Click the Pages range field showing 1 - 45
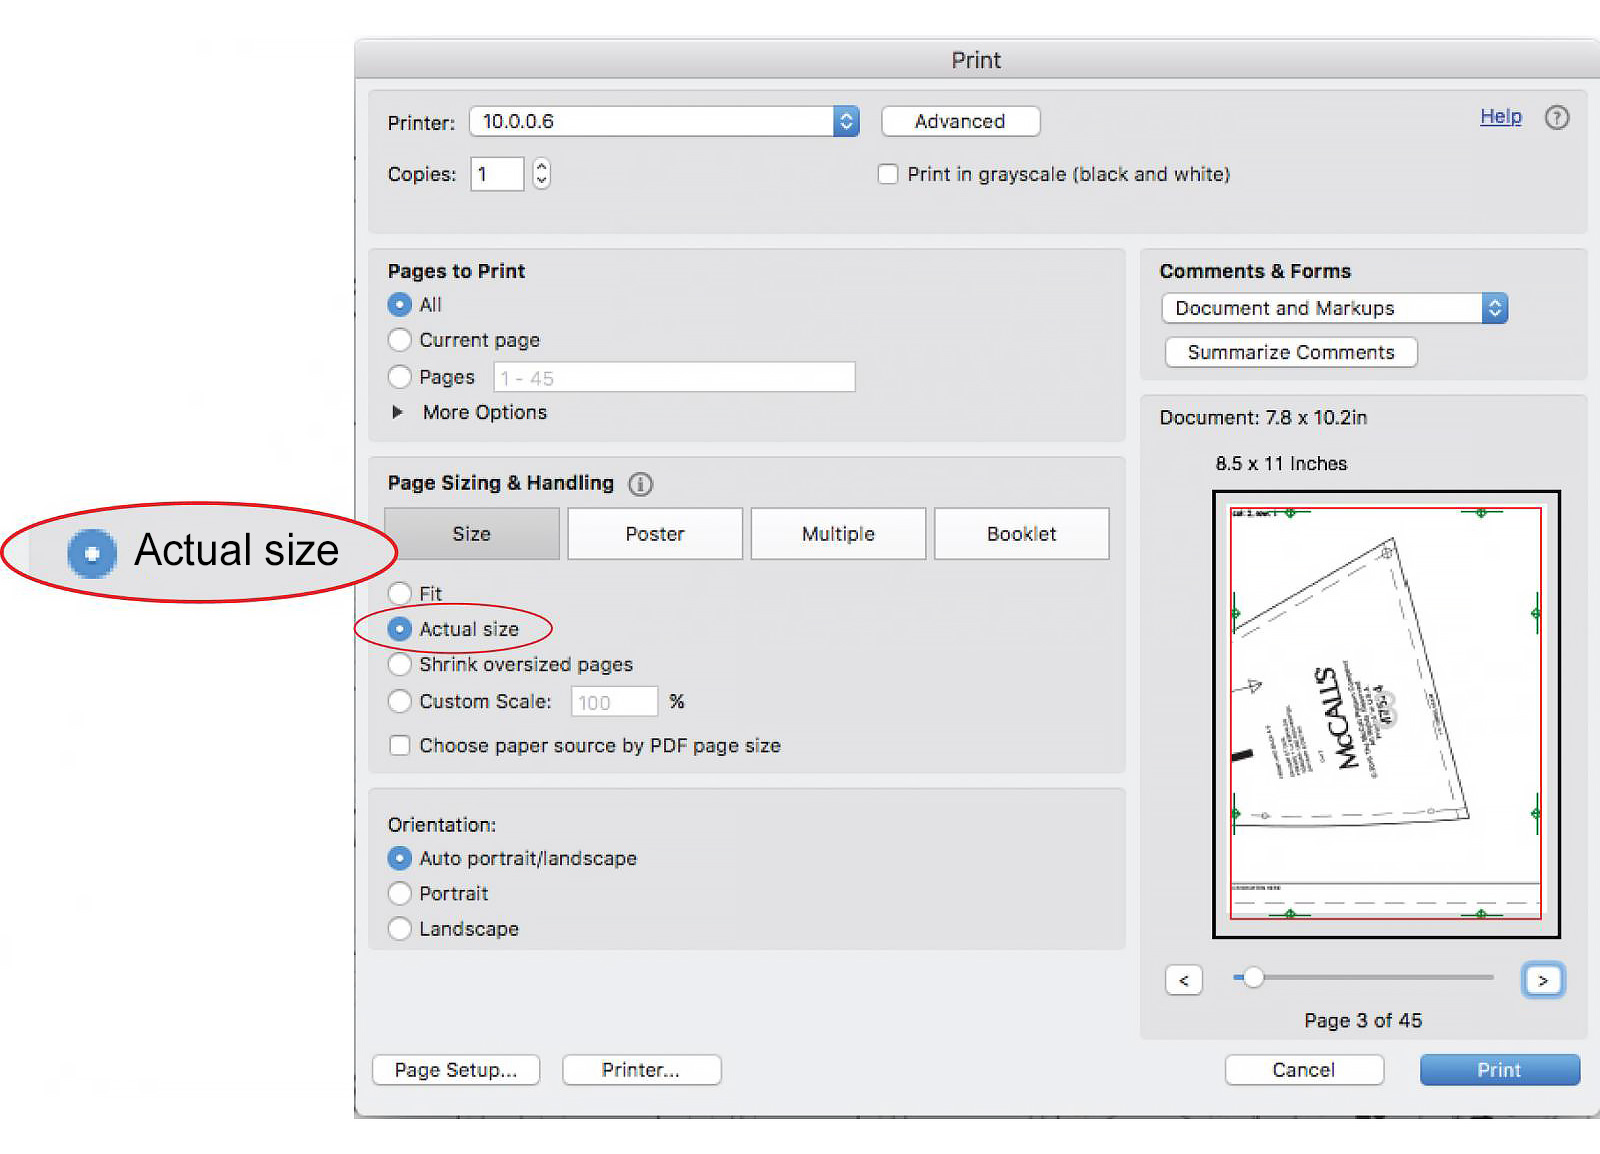 click(674, 377)
